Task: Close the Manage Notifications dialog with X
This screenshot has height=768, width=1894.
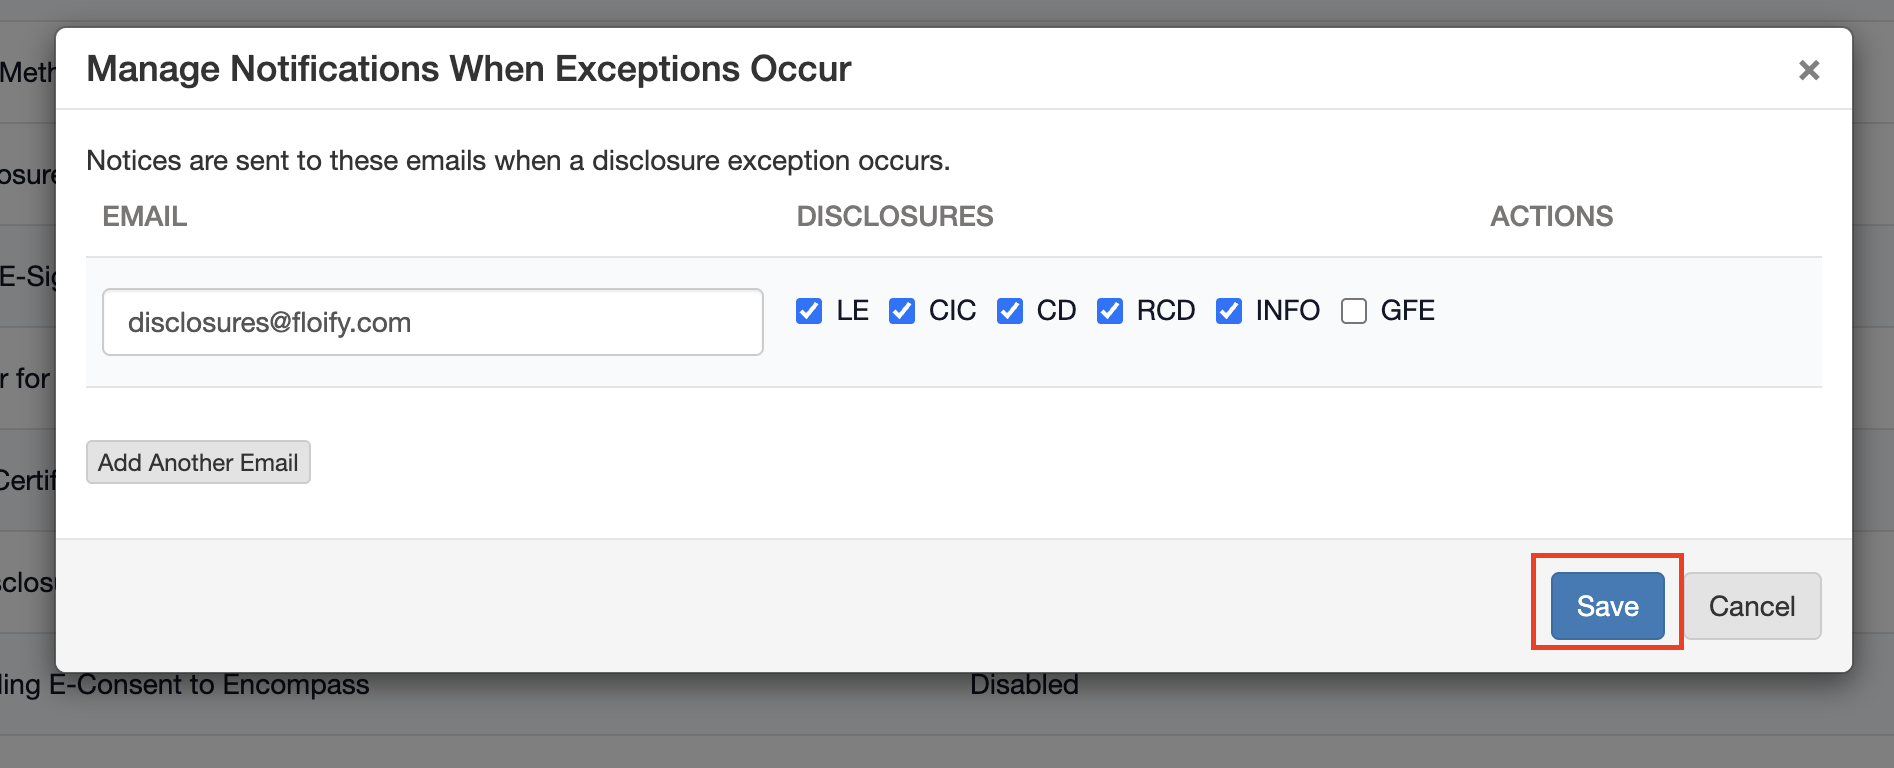Action: (x=1808, y=70)
